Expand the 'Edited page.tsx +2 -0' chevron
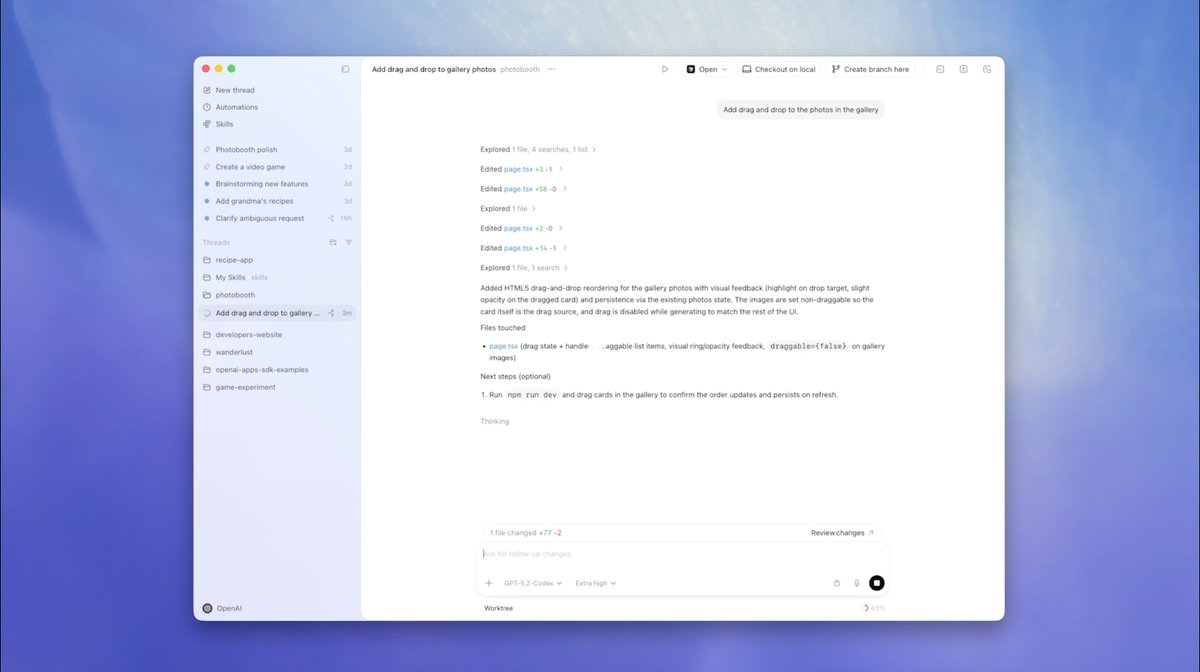Image resolution: width=1200 pixels, height=672 pixels. click(561, 228)
